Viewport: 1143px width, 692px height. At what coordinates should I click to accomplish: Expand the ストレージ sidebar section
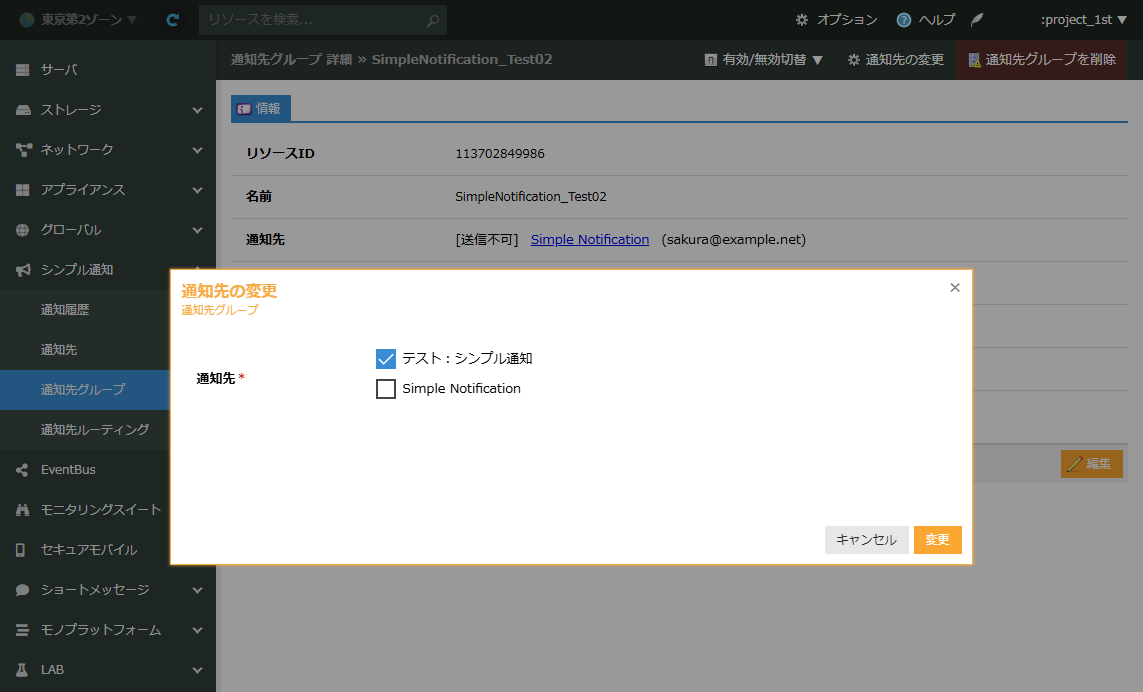(x=197, y=110)
